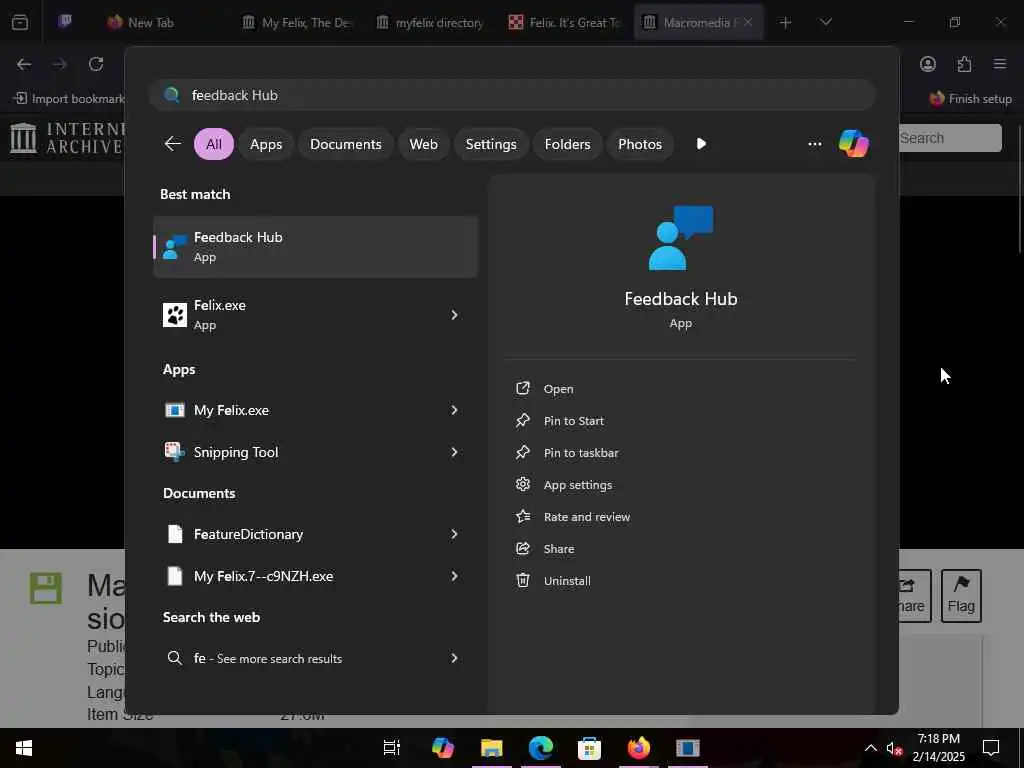
Task: Open File Explorer from the taskbar
Action: point(491,748)
